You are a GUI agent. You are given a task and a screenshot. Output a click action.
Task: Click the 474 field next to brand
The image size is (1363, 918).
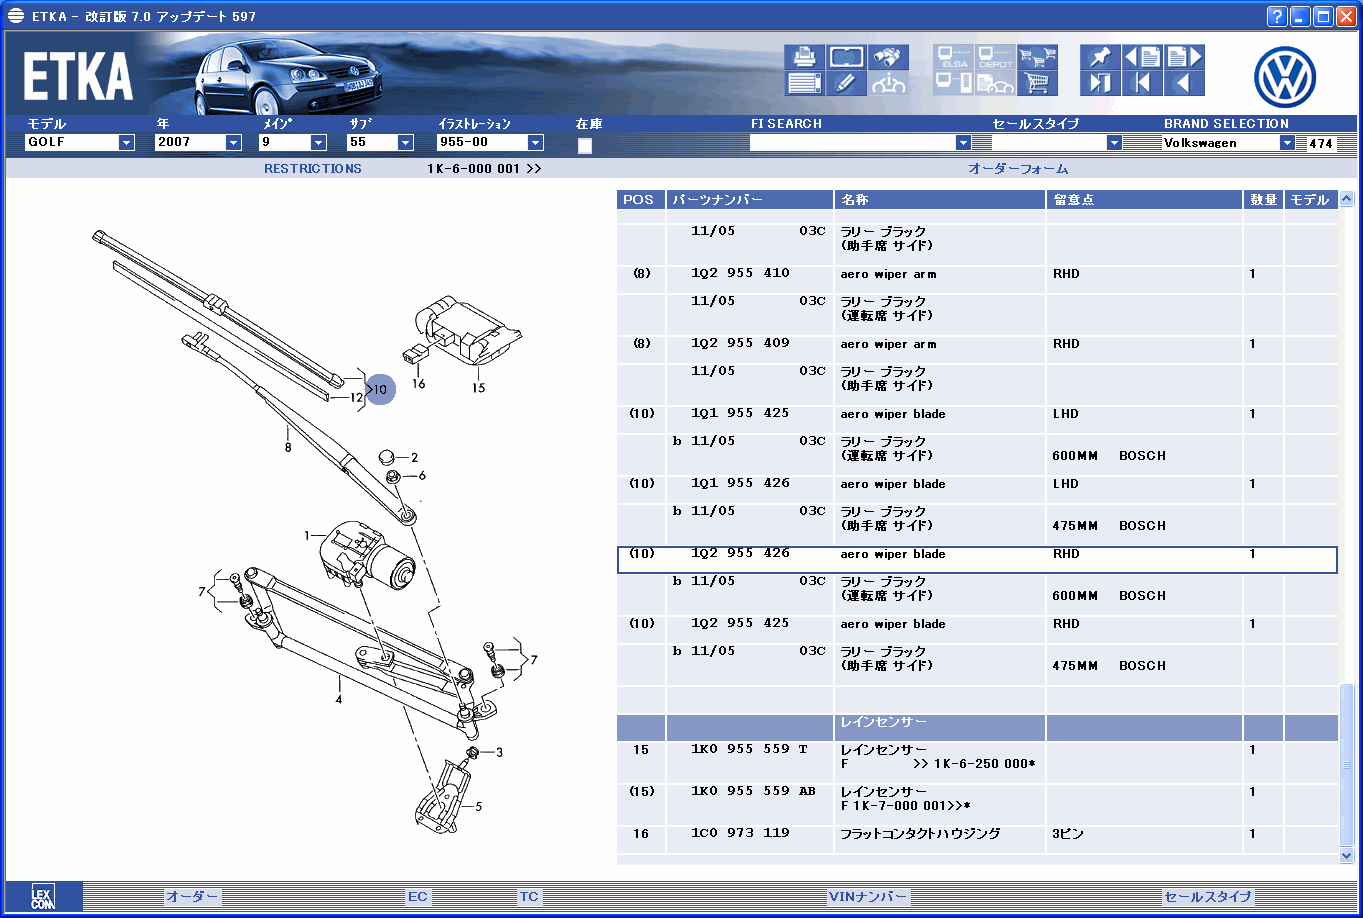pos(1321,144)
